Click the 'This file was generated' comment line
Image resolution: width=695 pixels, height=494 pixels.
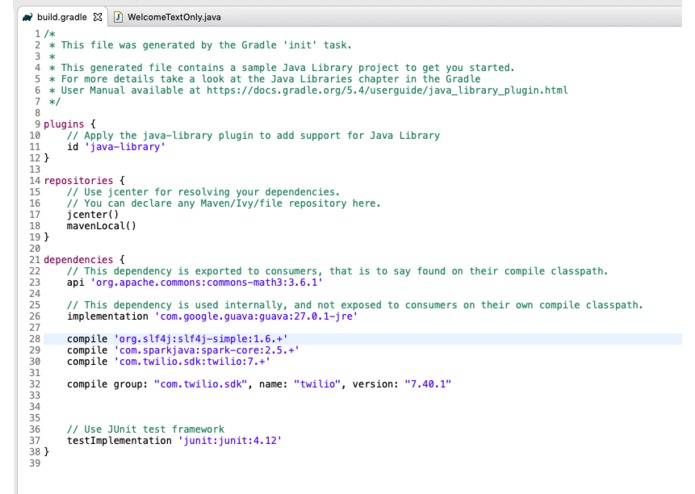pos(200,45)
